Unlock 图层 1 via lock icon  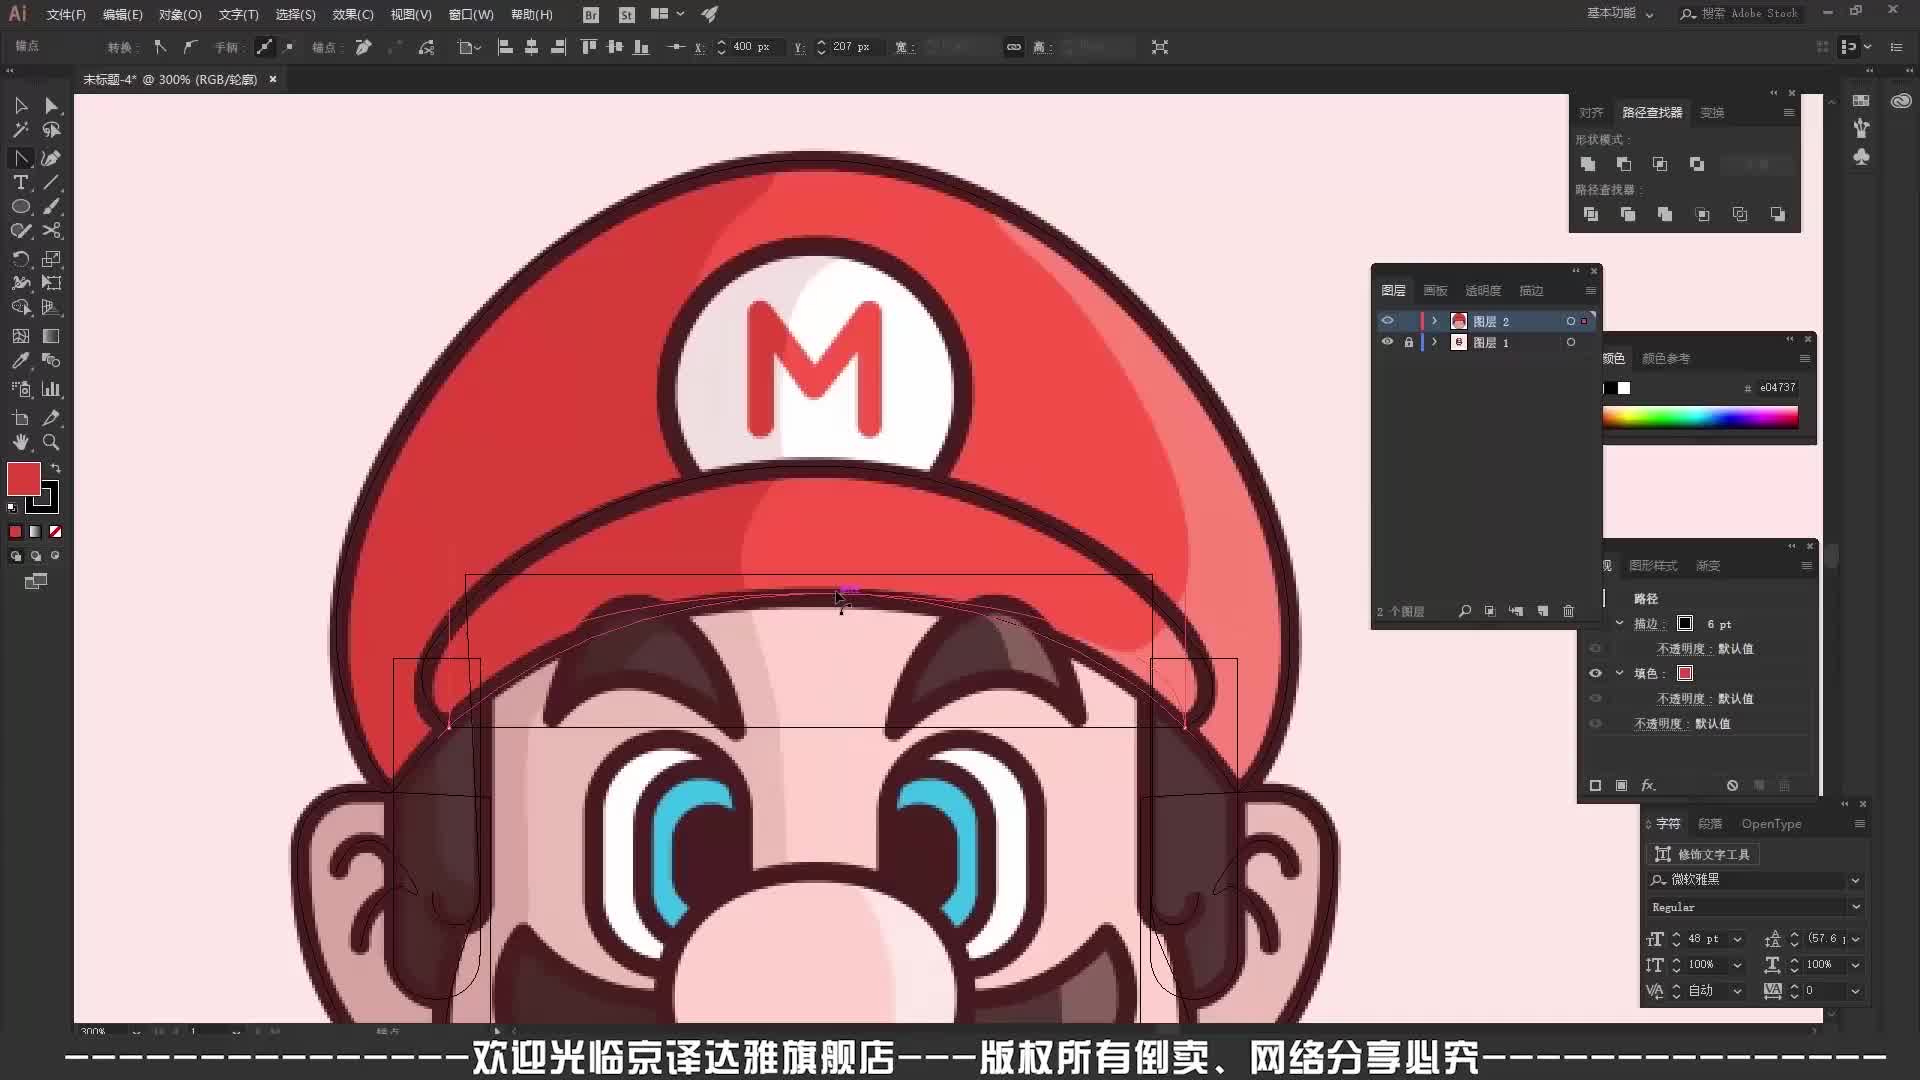[1409, 342]
